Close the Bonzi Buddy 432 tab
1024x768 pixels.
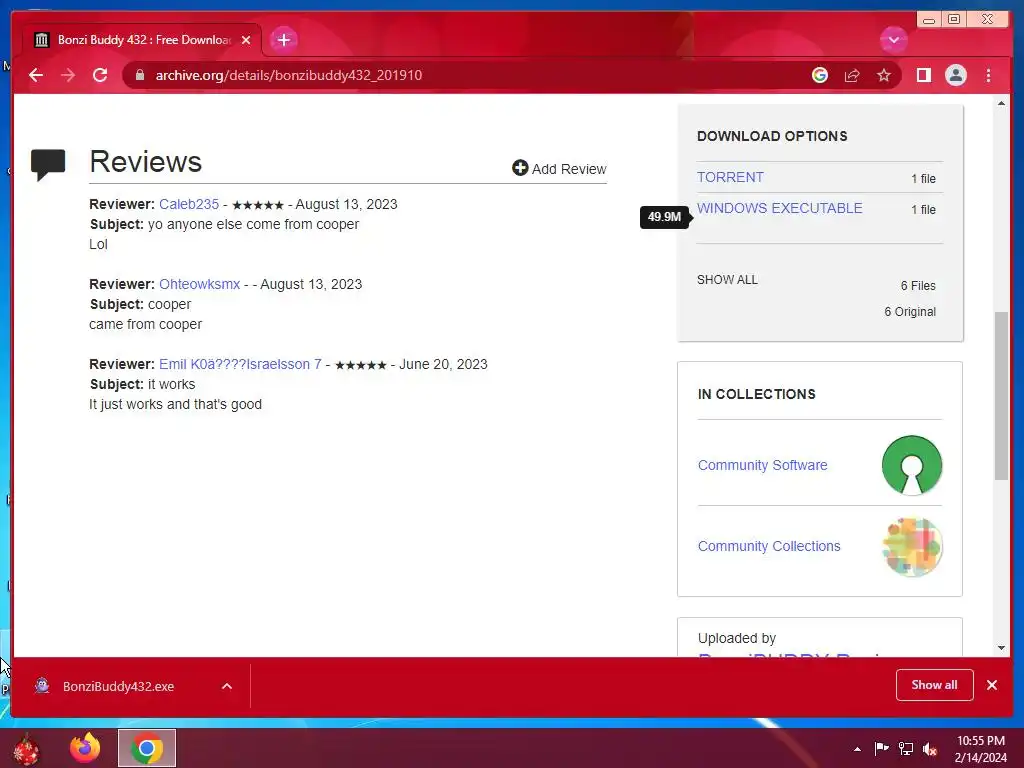tap(246, 40)
